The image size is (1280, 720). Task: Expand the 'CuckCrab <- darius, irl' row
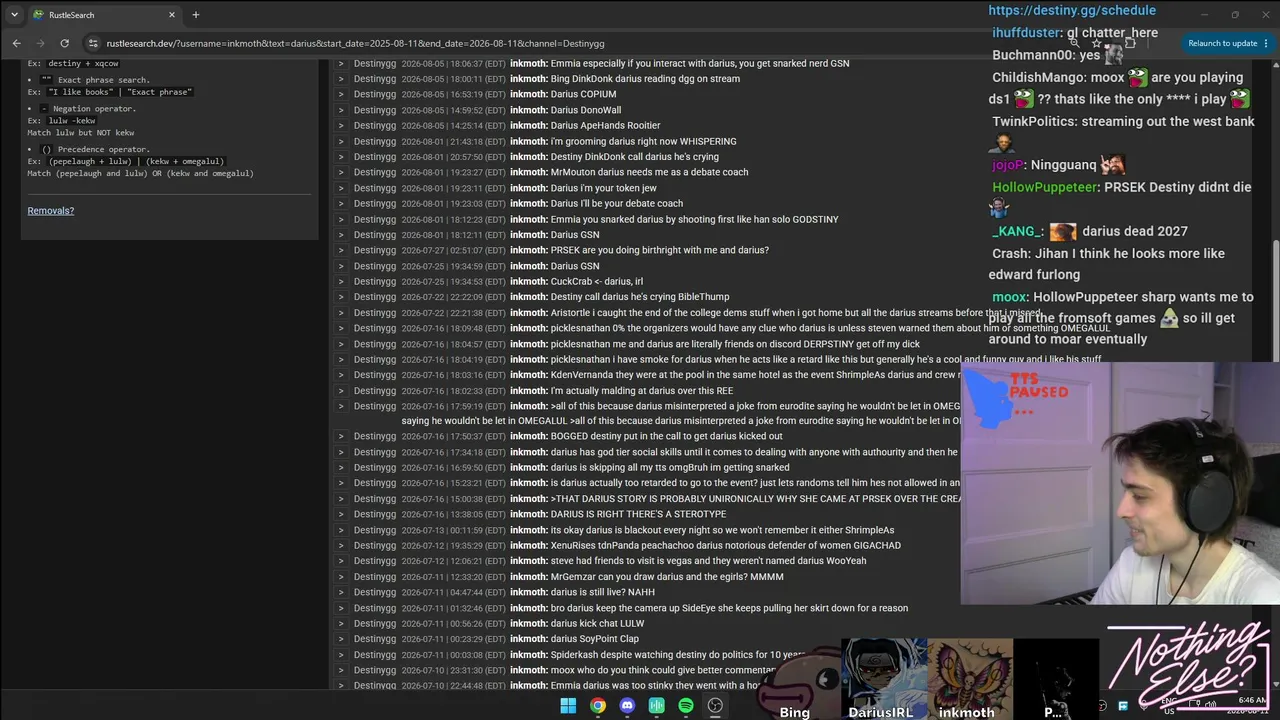click(340, 282)
